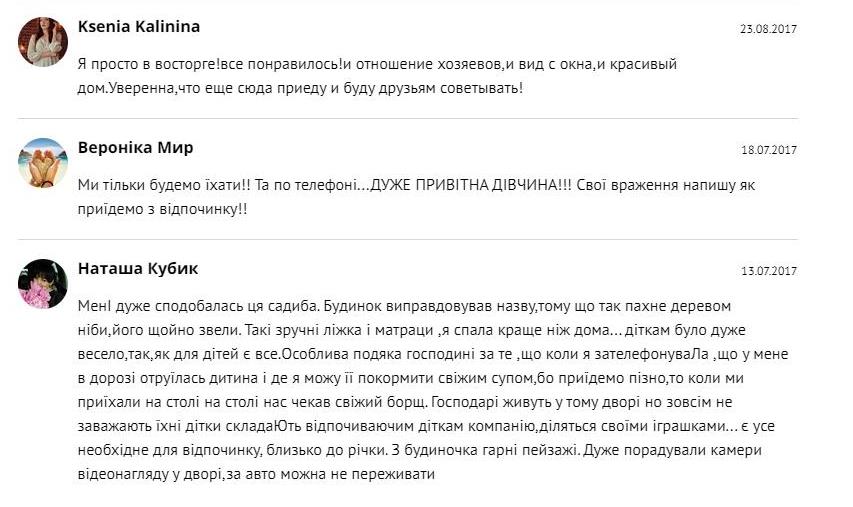Open Ksenia Kalinina's reviewer name
853x507 pixels.
(x=138, y=27)
